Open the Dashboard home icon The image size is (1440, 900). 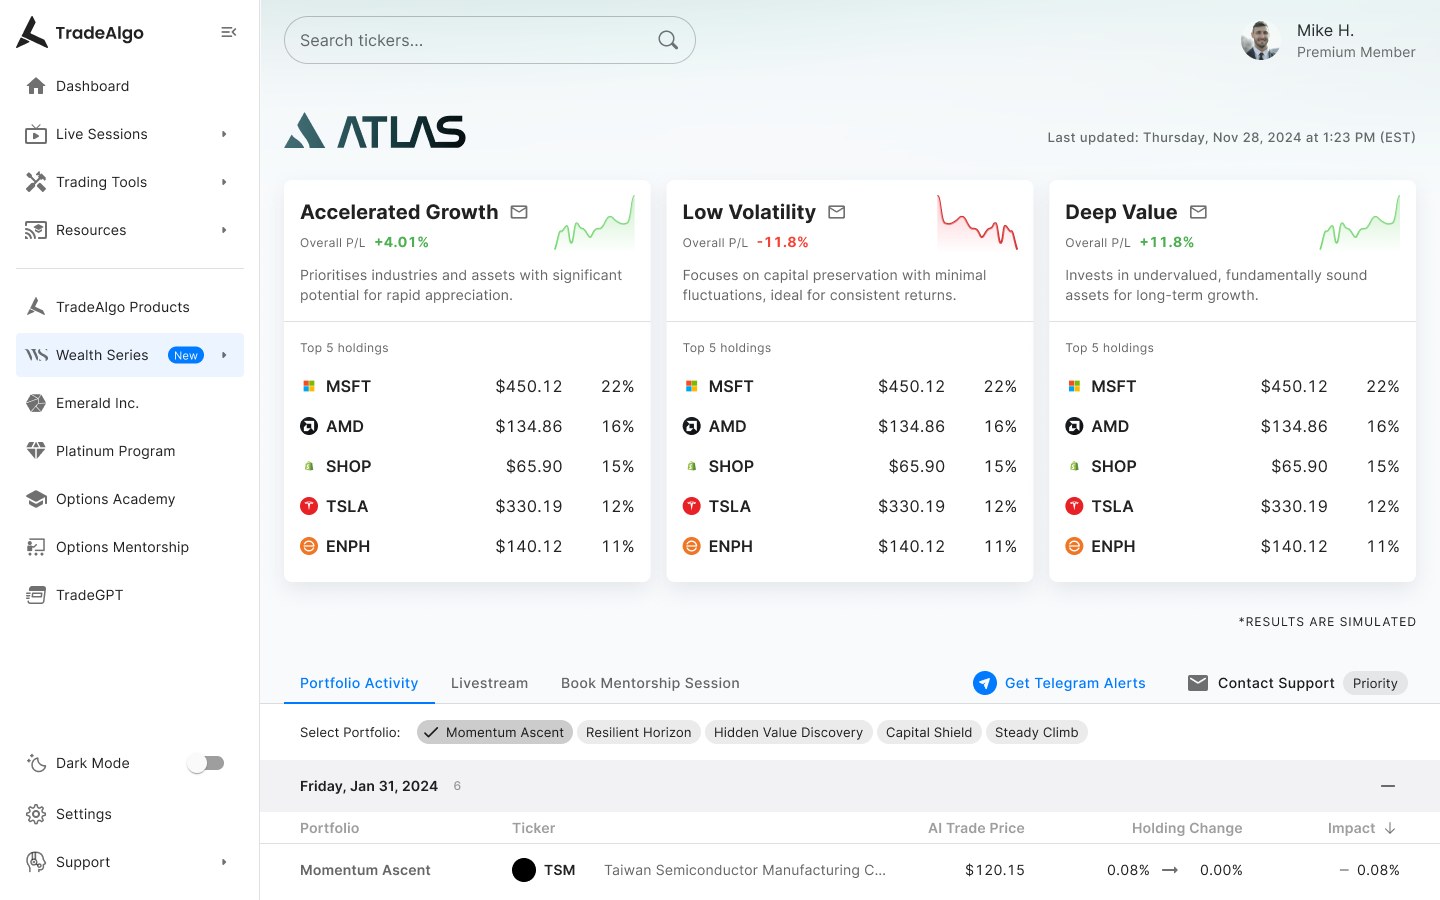point(36,86)
